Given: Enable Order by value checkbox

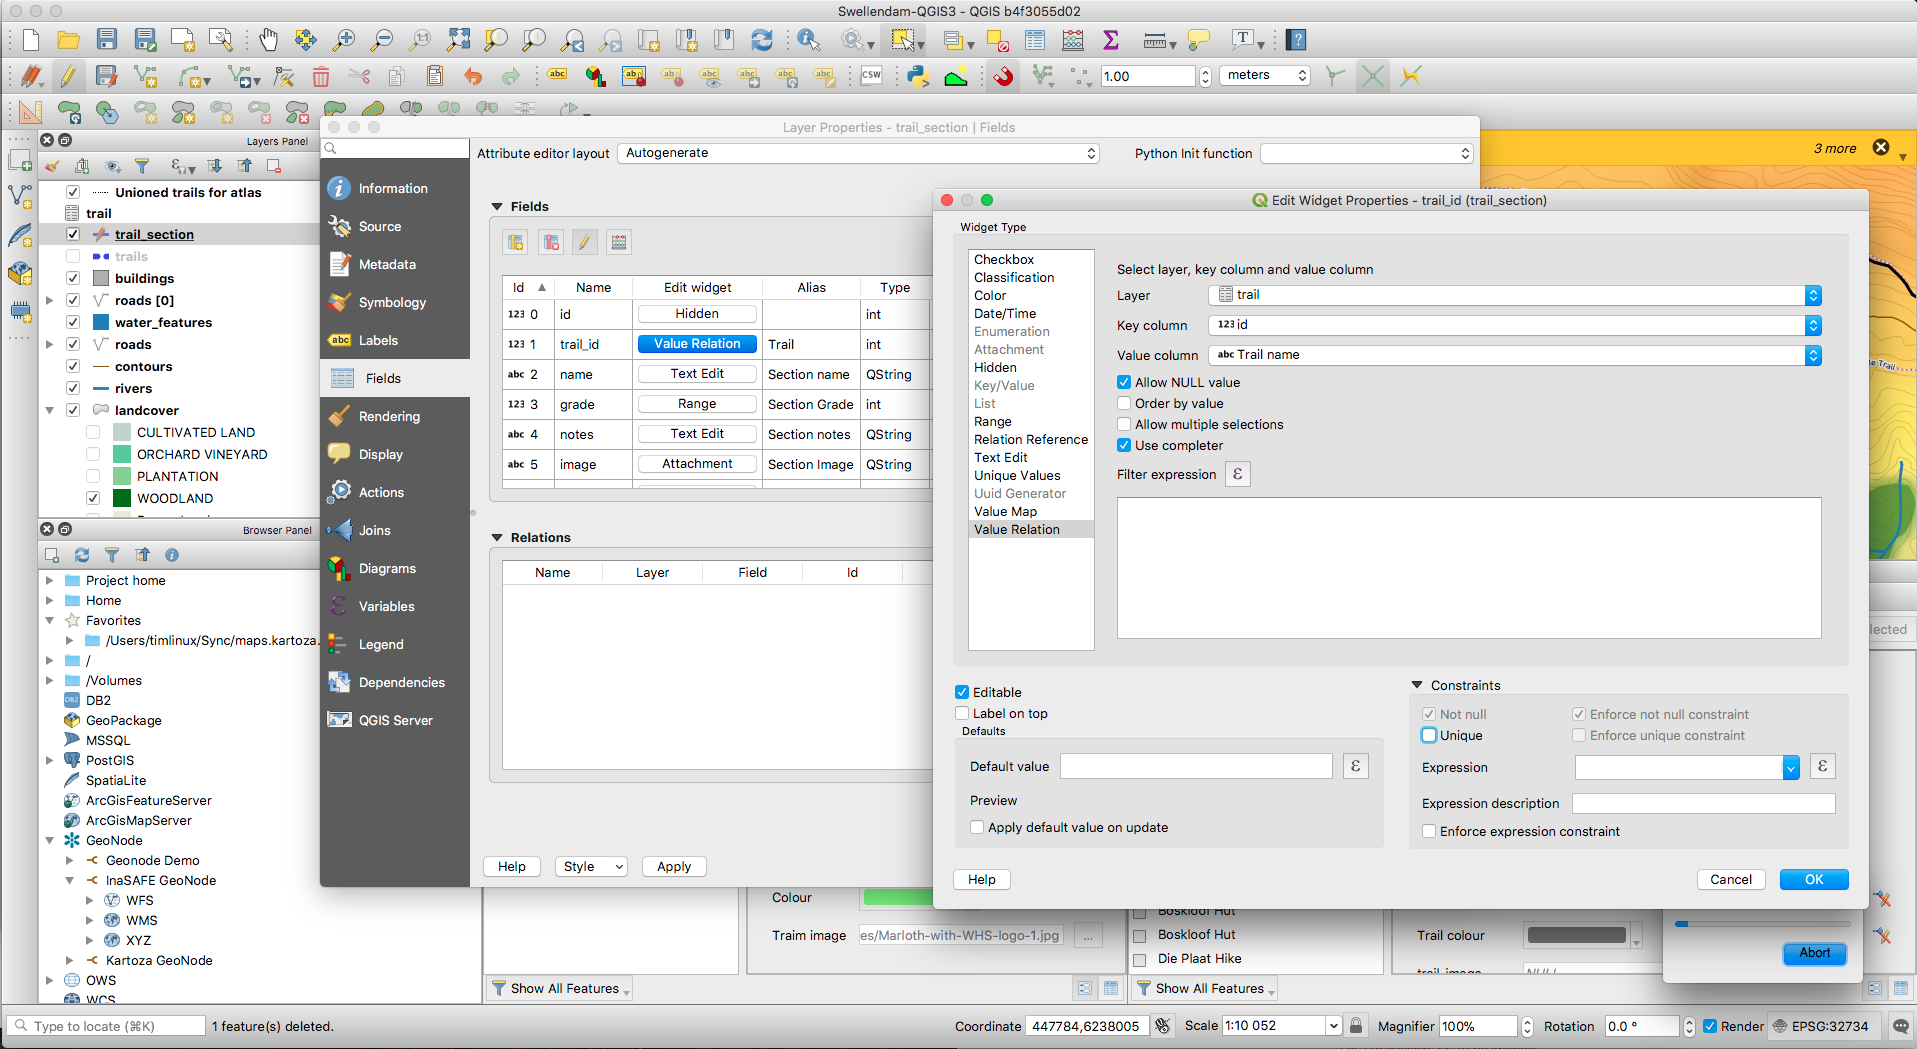Looking at the screenshot, I should [x=1124, y=403].
